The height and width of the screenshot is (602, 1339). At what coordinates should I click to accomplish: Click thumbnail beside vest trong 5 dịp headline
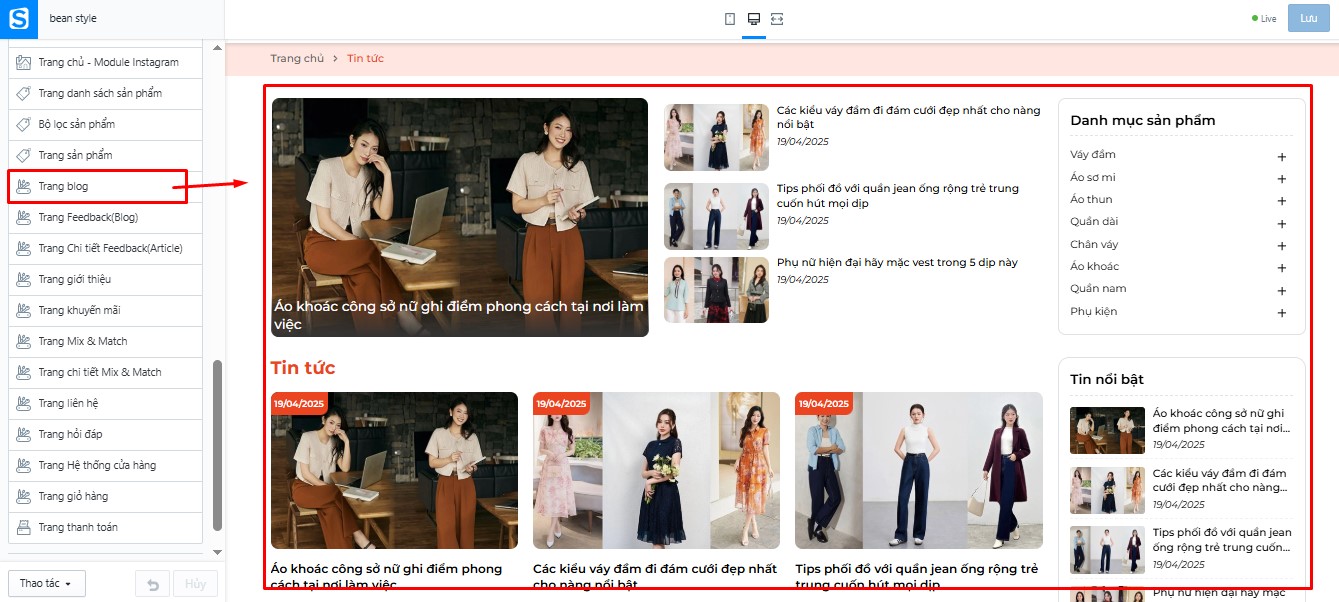[716, 290]
